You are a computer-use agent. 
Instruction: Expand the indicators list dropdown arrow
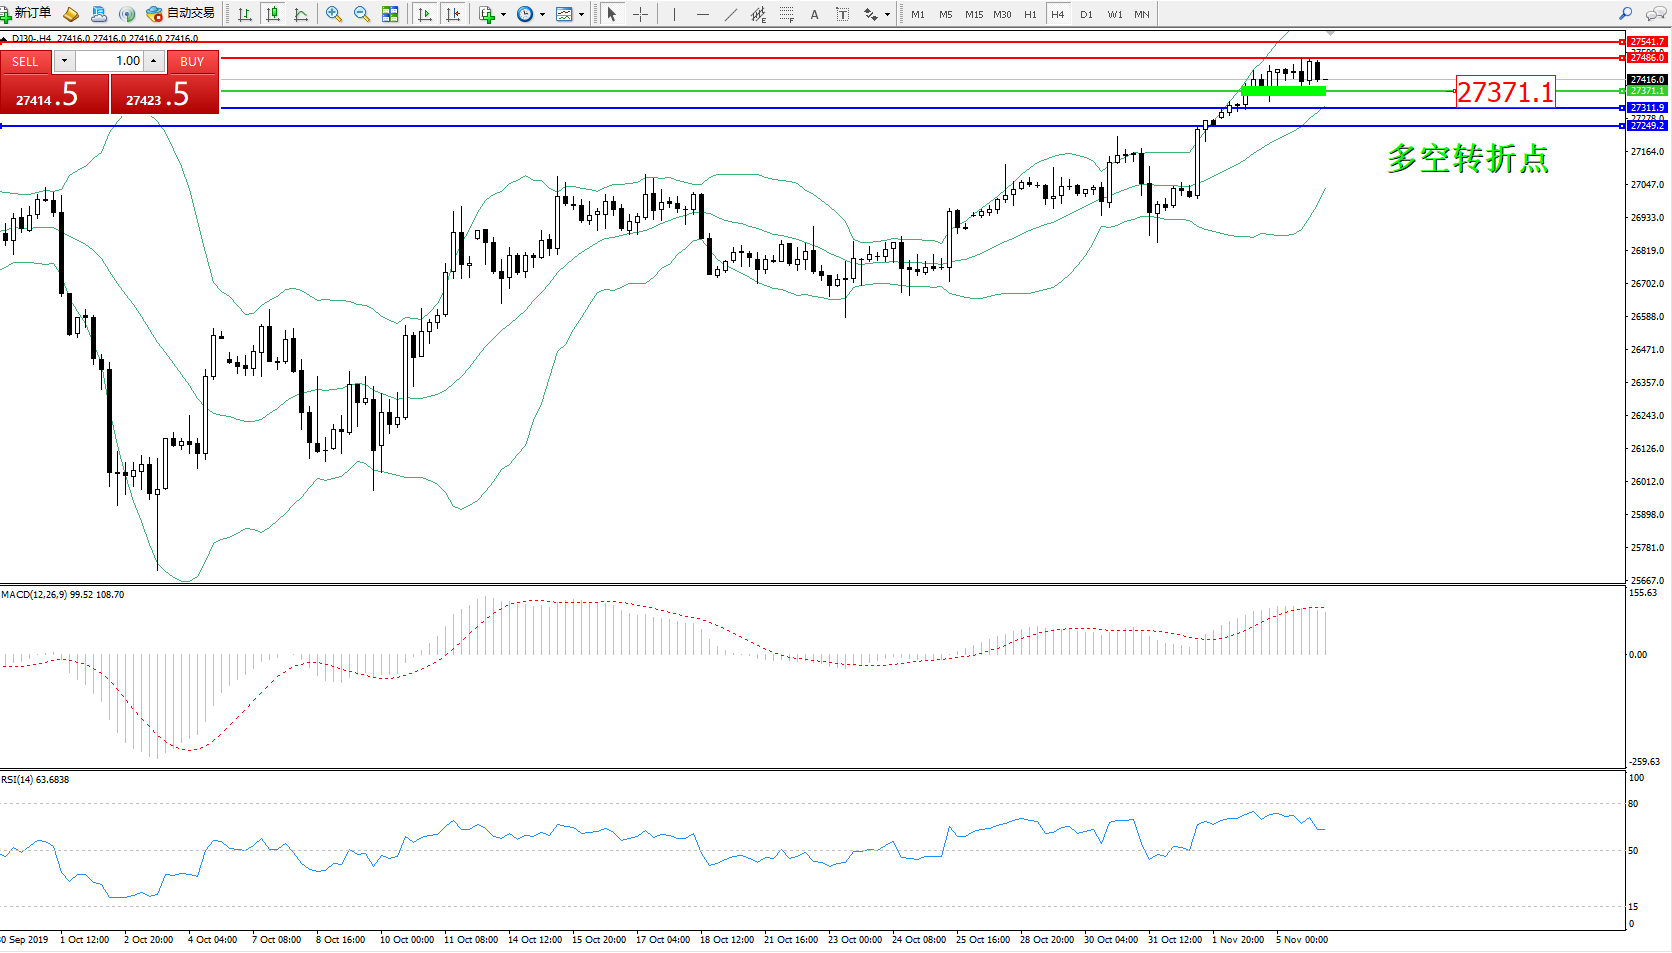click(503, 15)
